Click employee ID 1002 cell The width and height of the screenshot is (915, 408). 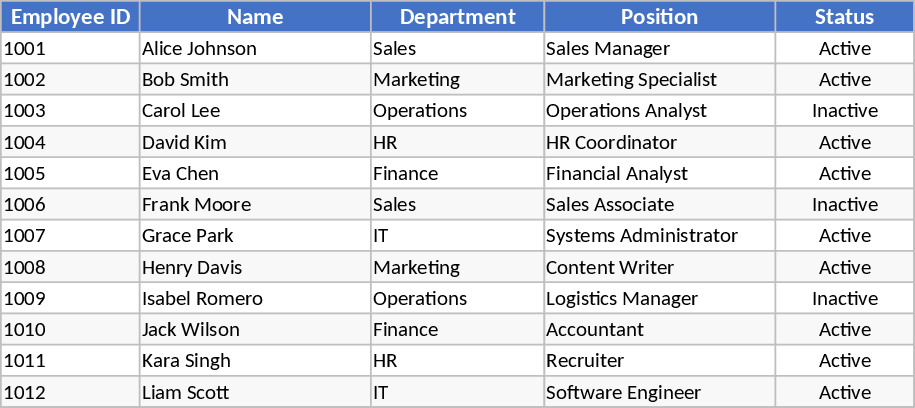(26, 79)
